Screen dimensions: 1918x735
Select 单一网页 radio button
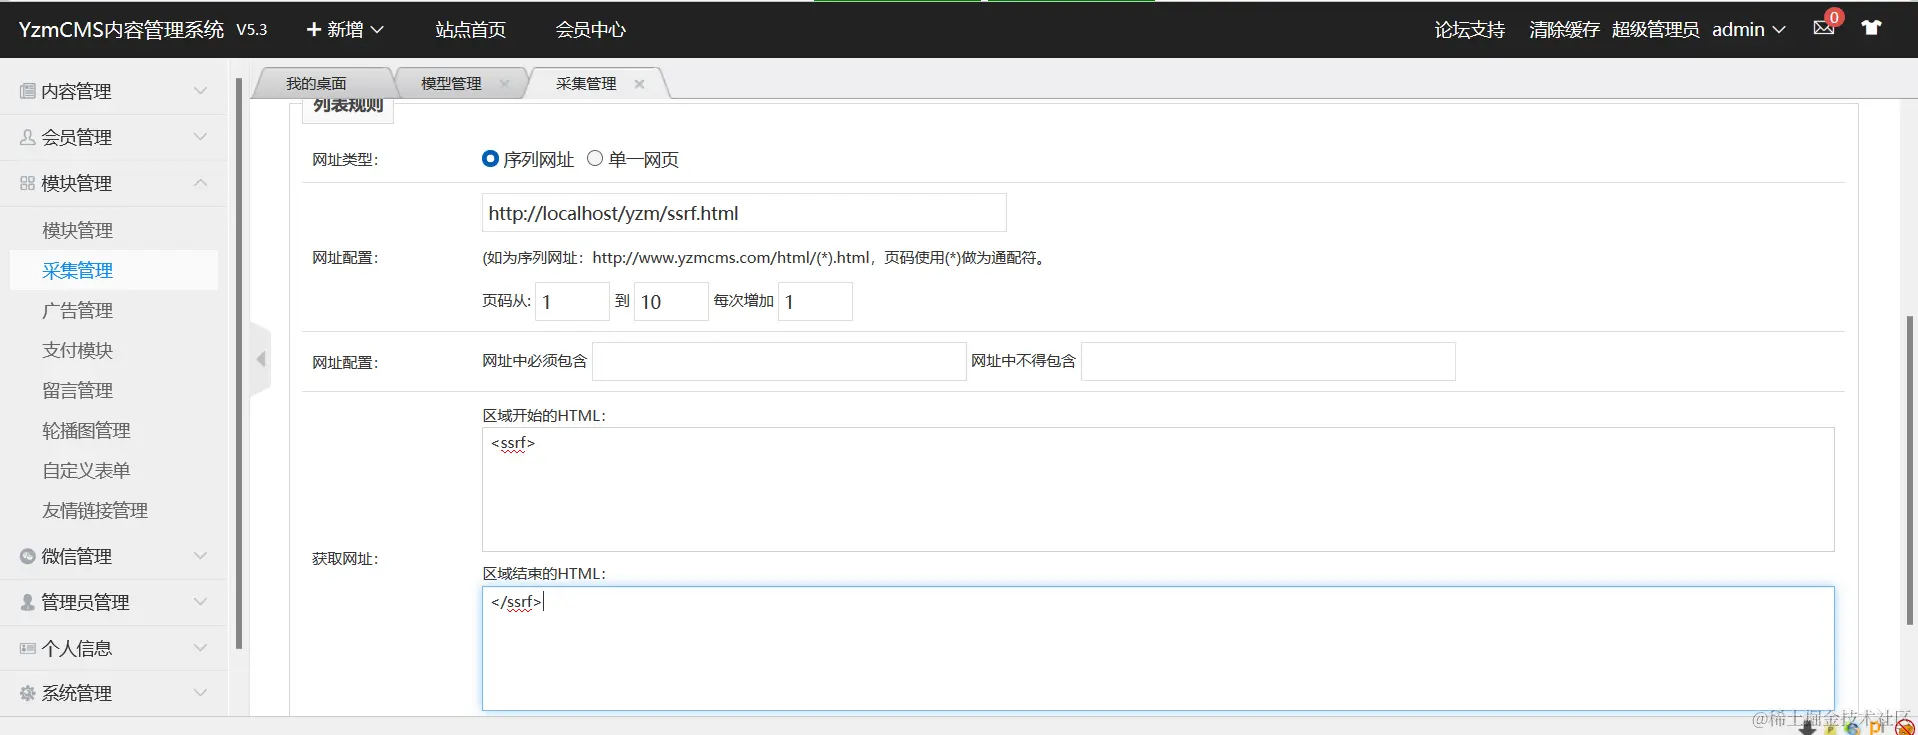(595, 158)
